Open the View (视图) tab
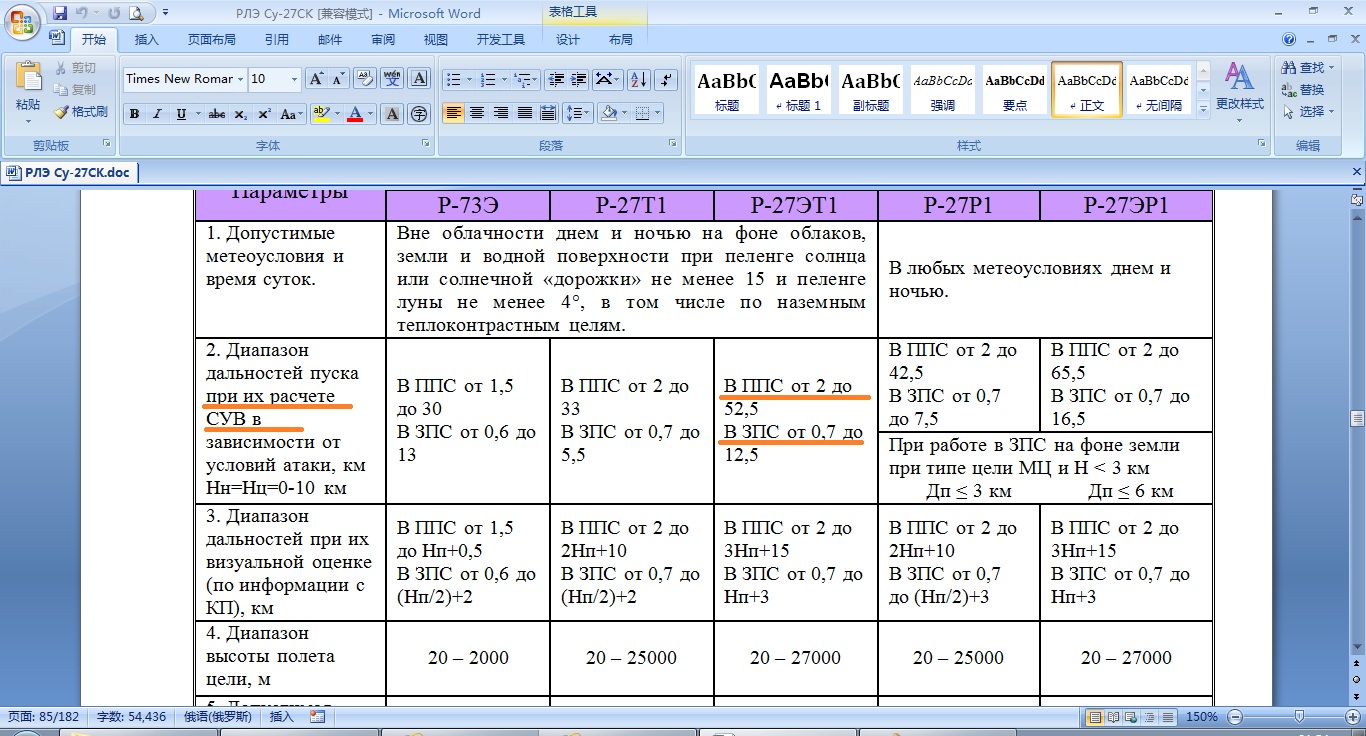 click(x=435, y=40)
